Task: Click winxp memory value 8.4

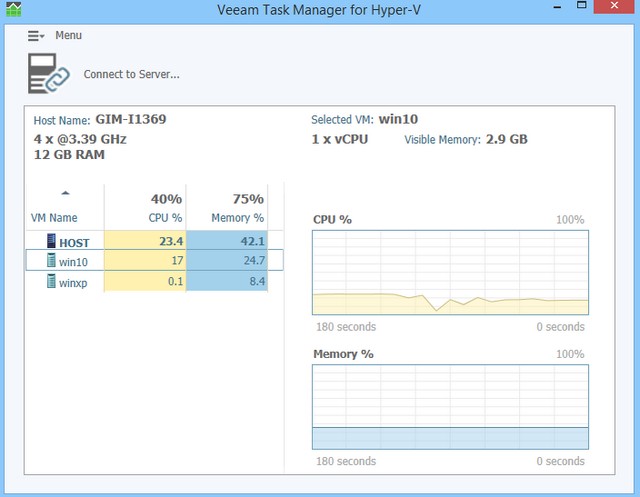Action: [257, 281]
